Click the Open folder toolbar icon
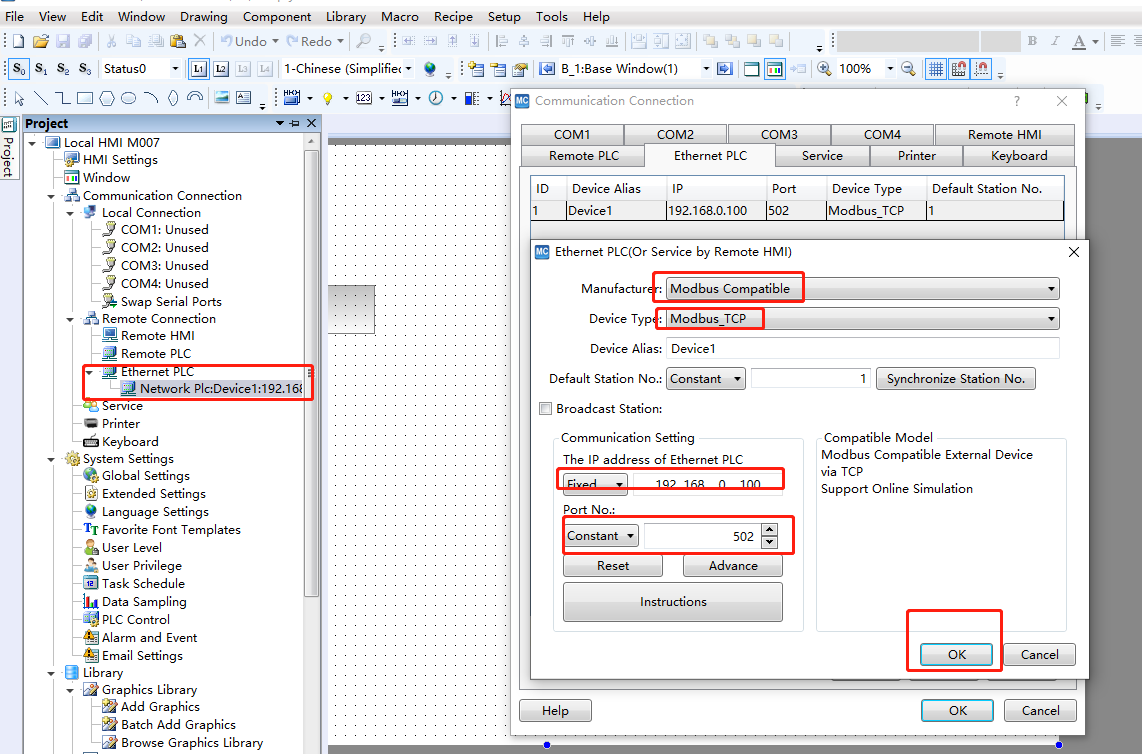 pyautogui.click(x=41, y=41)
